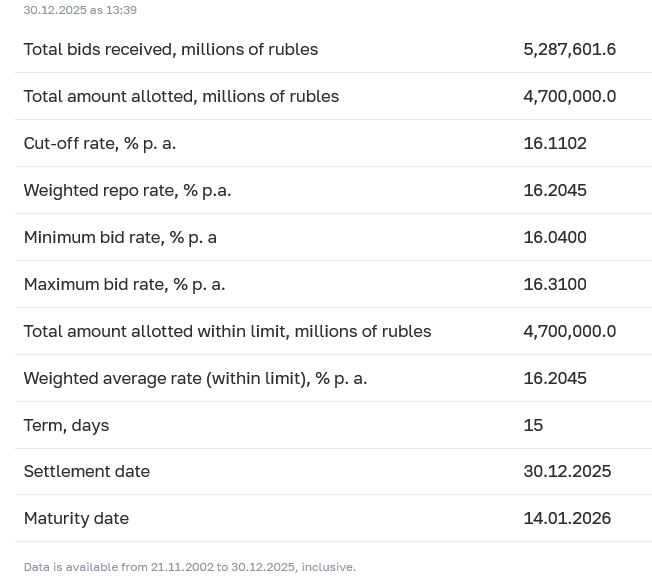Image resolution: width=652 pixels, height=586 pixels.
Task: Click the "Total bids received, millions of rubles" label
Action: point(170,49)
